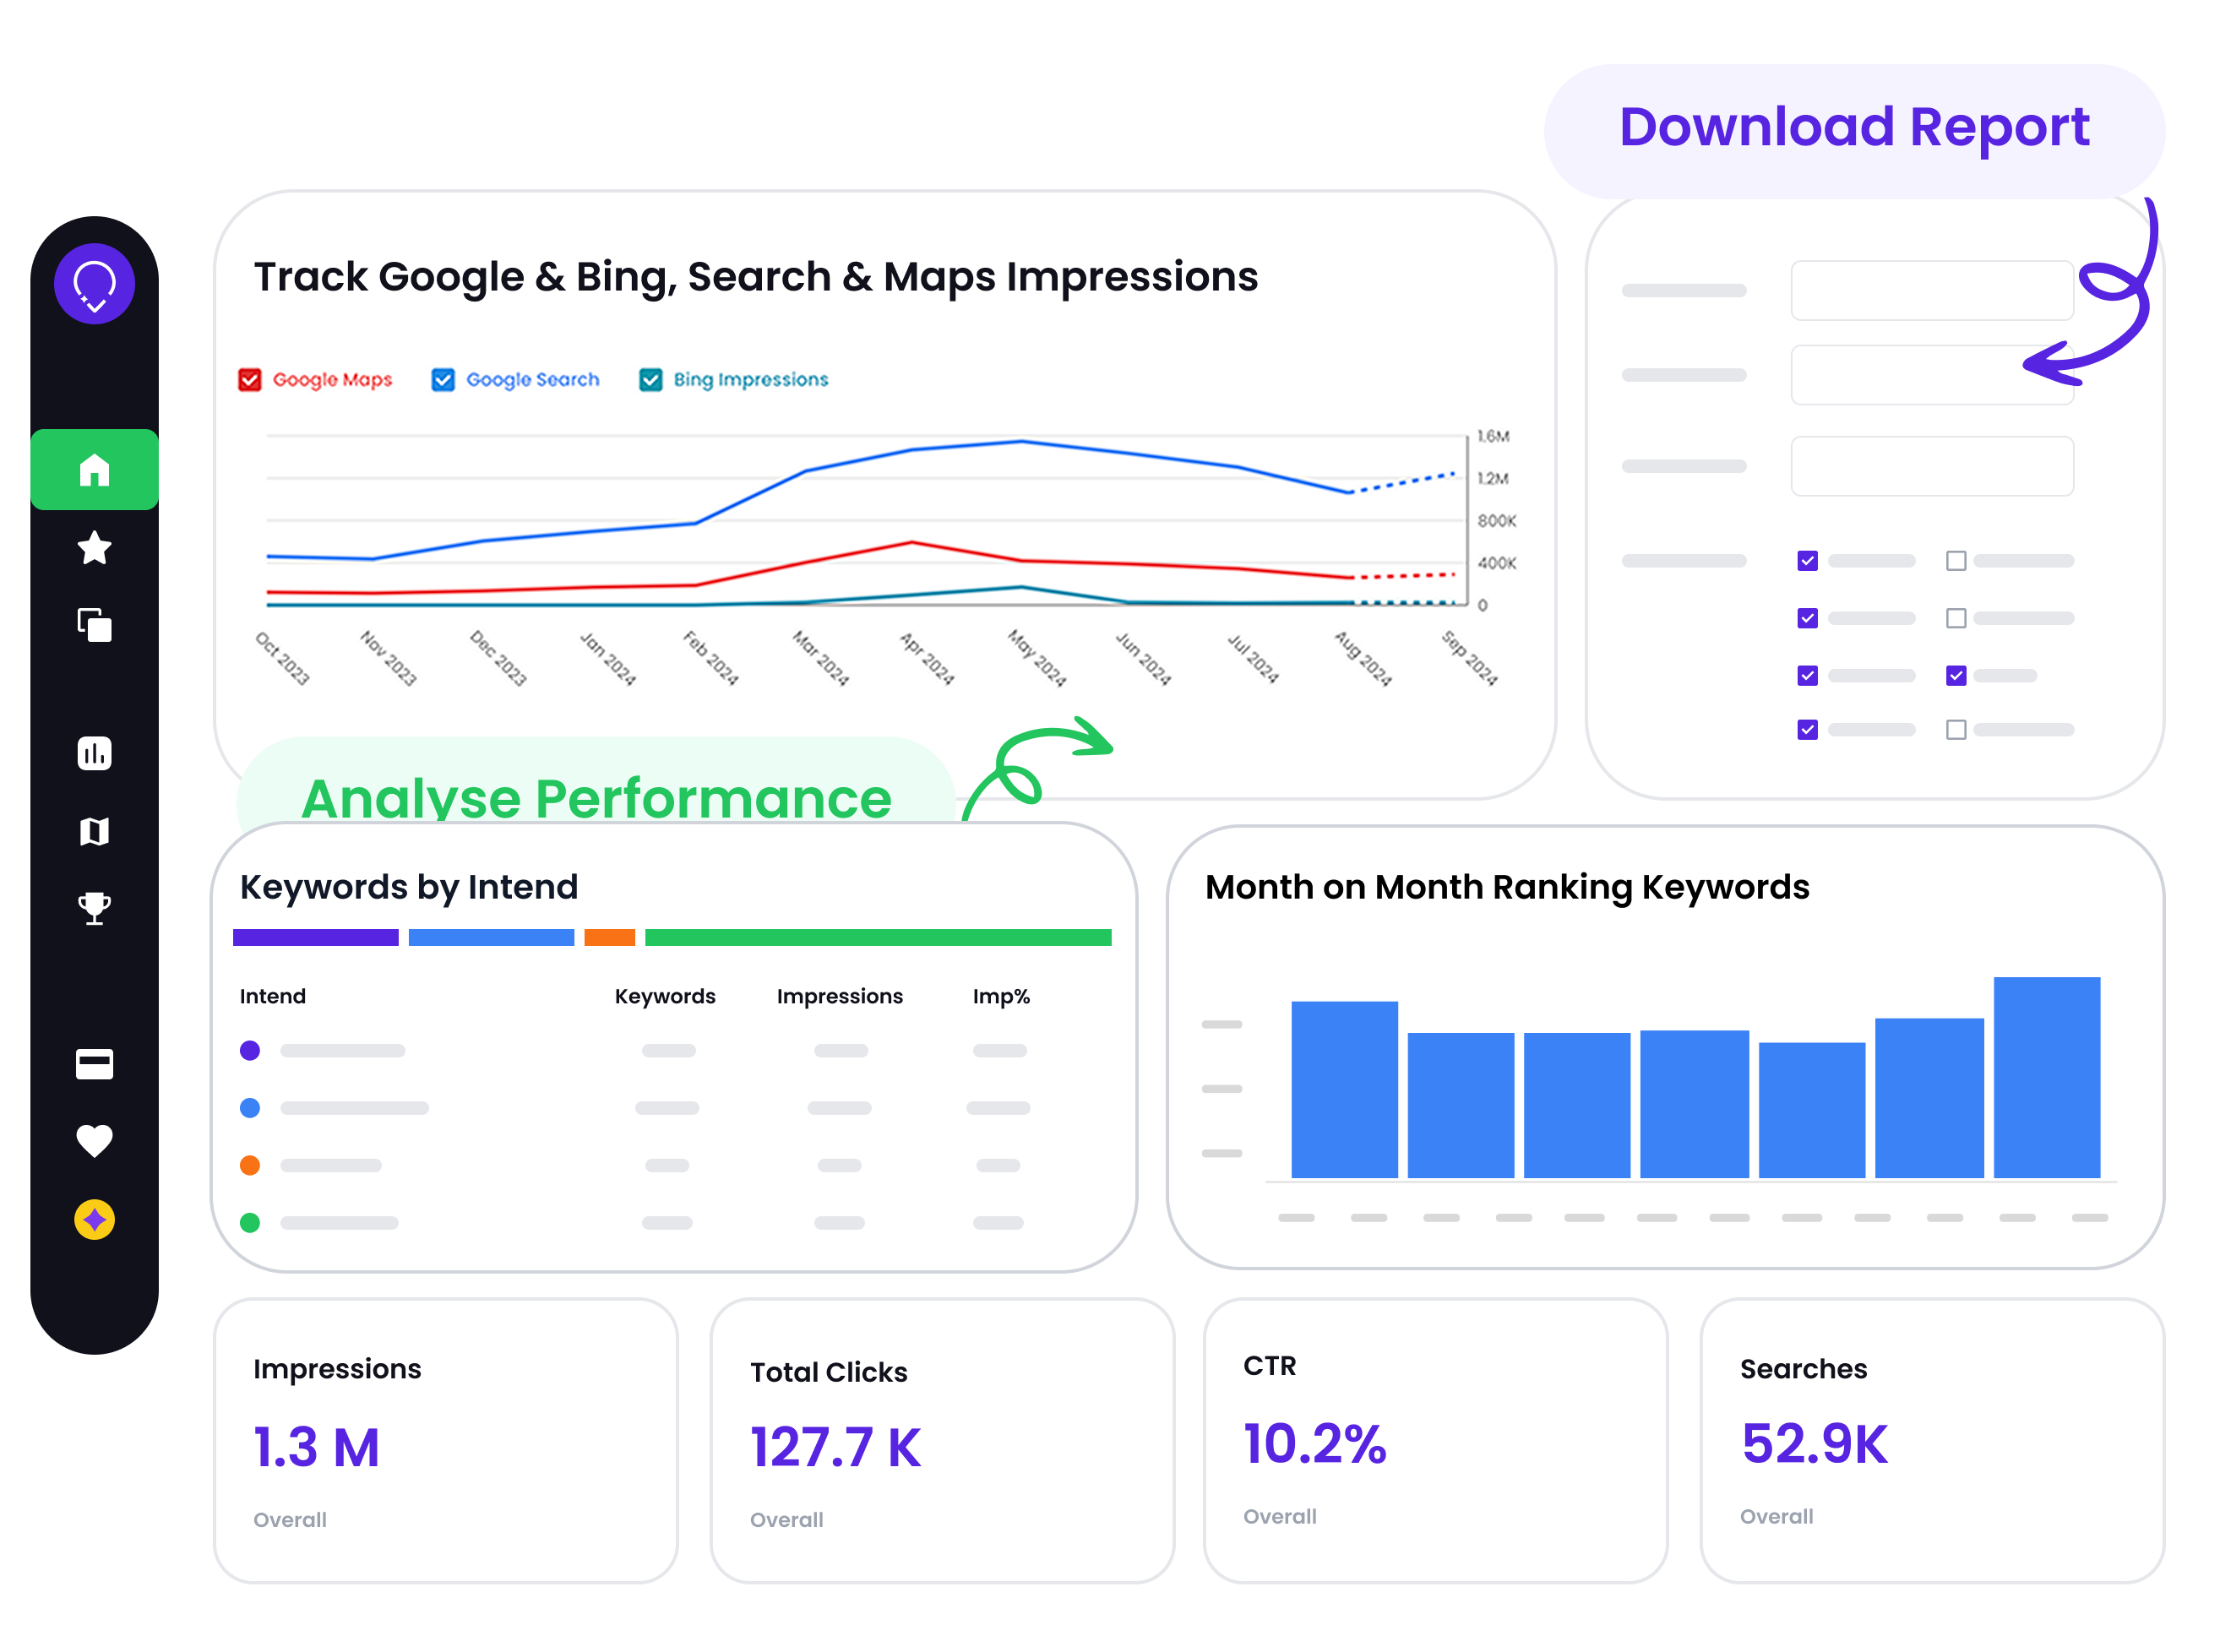Click the Analyse Performance label
The width and height of the screenshot is (2220, 1652).
coord(596,797)
